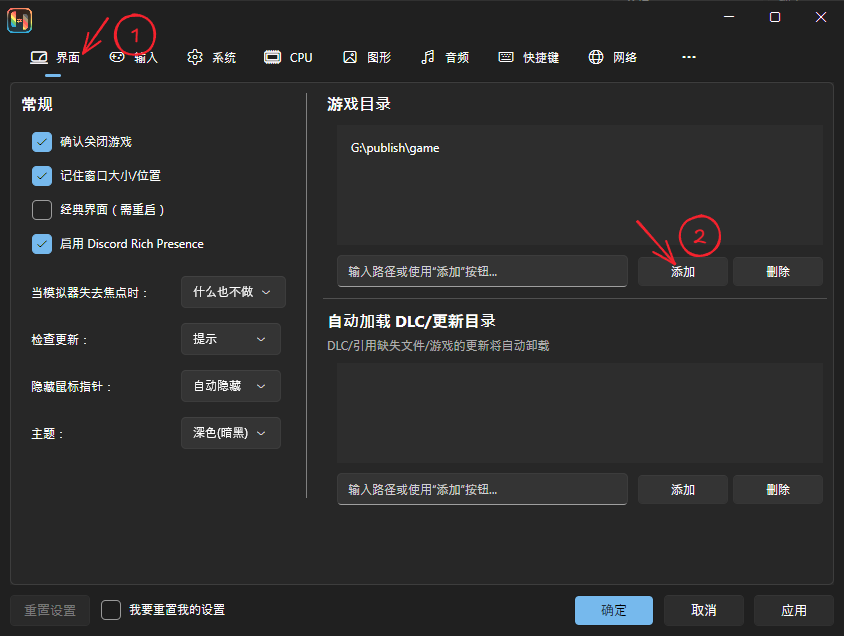The width and height of the screenshot is (844, 636).
Task: Open the 检查更新 提示 dropdown
Action: coord(231,339)
